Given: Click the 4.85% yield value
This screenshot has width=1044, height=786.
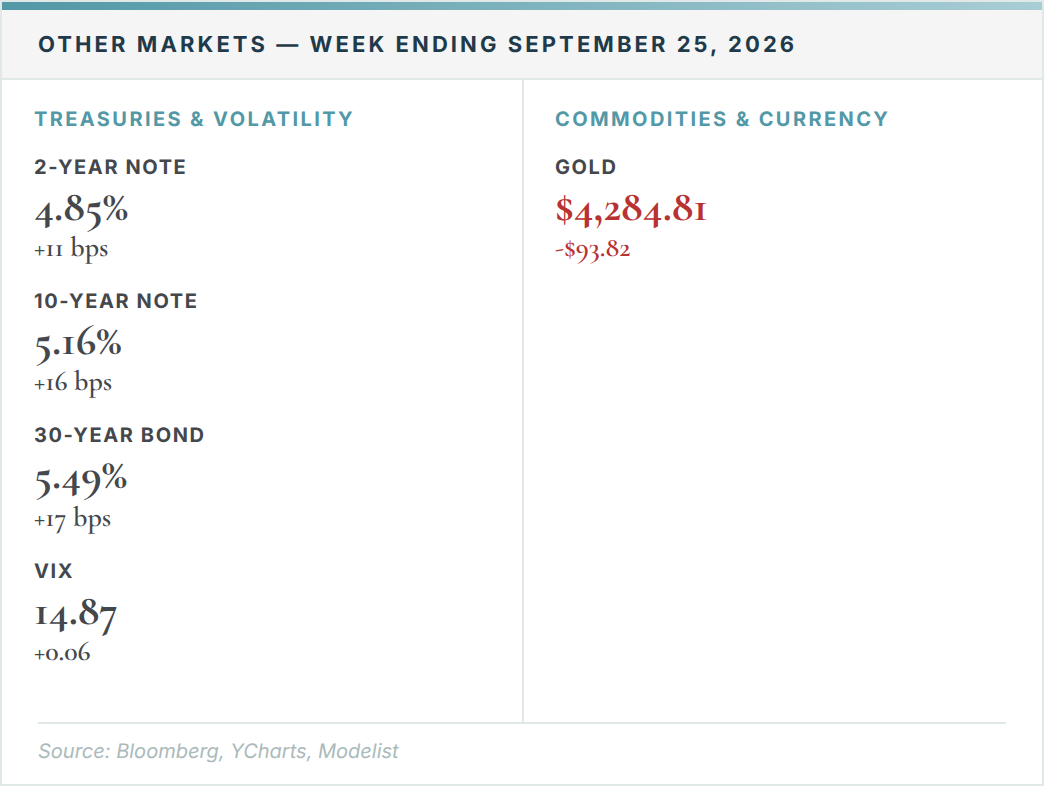Looking at the screenshot, I should (81, 210).
